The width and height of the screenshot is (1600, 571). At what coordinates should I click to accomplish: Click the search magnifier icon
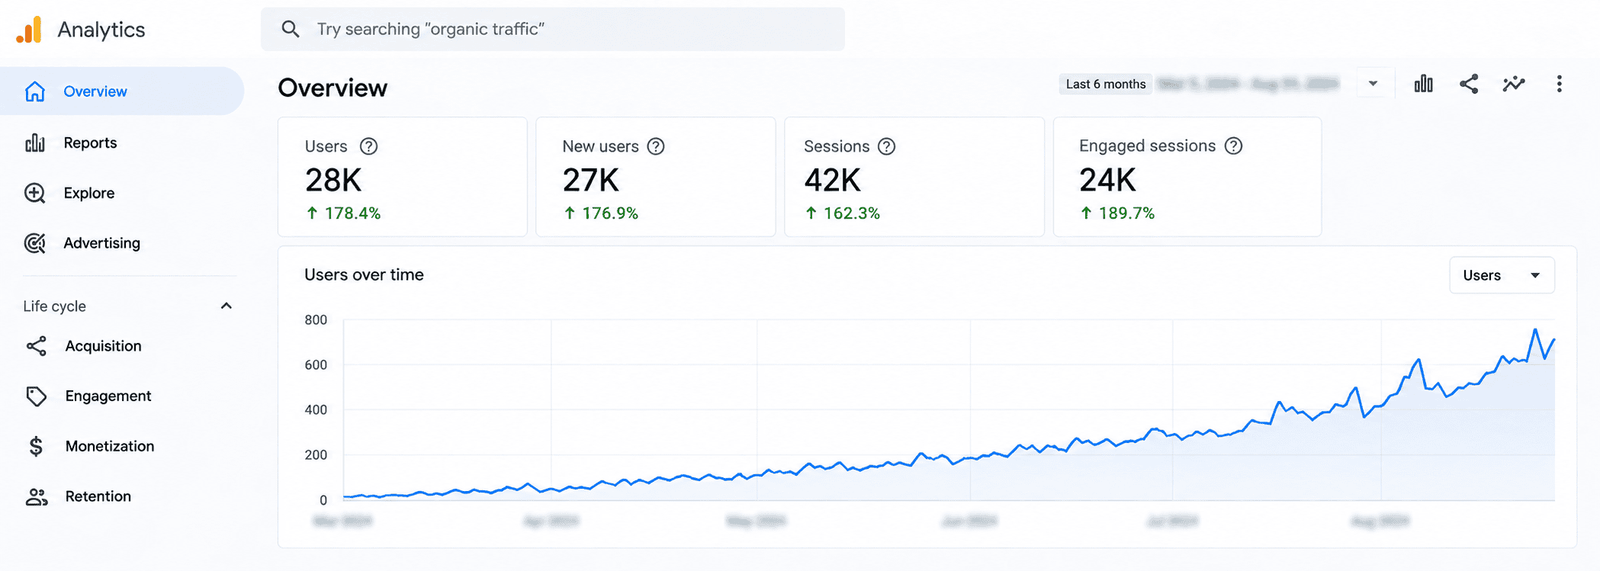click(290, 29)
